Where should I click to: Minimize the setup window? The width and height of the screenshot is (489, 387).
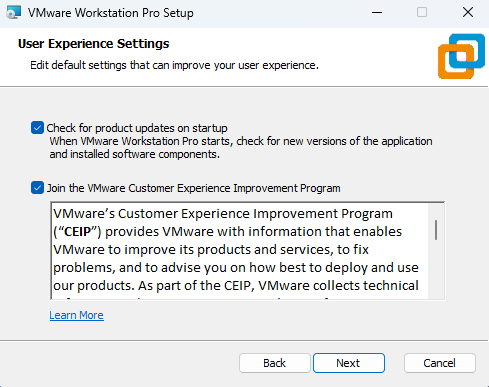coord(377,12)
